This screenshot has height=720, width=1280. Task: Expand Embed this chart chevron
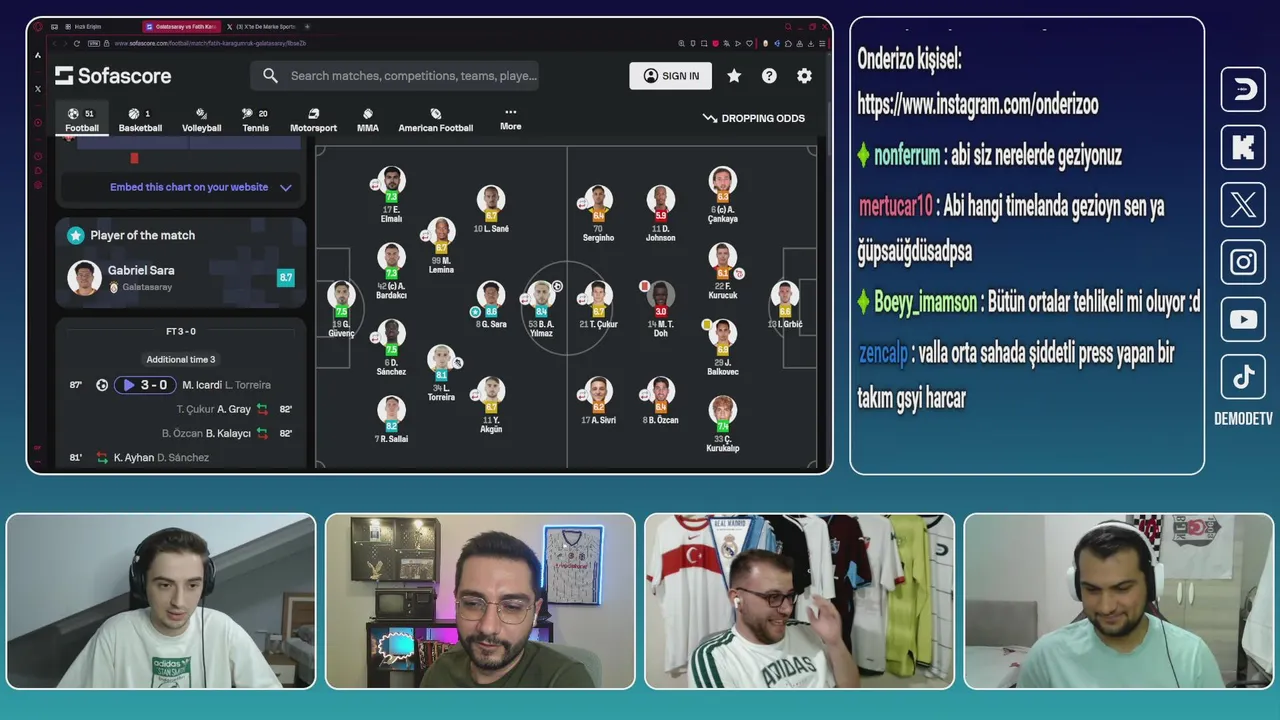coord(286,187)
